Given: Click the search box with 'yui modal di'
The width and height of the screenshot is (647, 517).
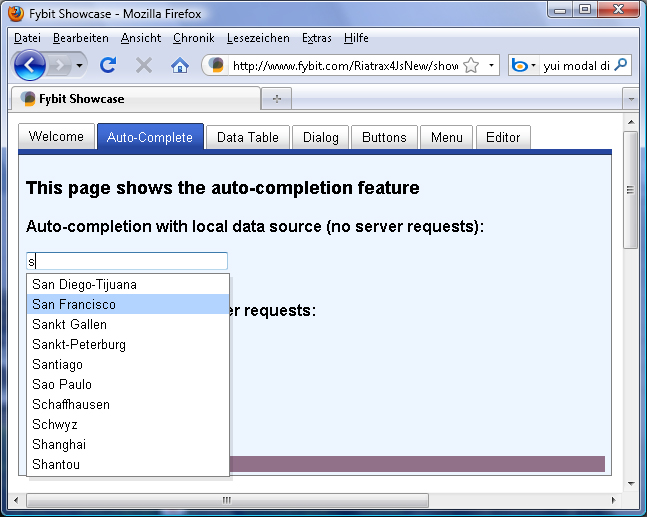Looking at the screenshot, I should [x=576, y=66].
